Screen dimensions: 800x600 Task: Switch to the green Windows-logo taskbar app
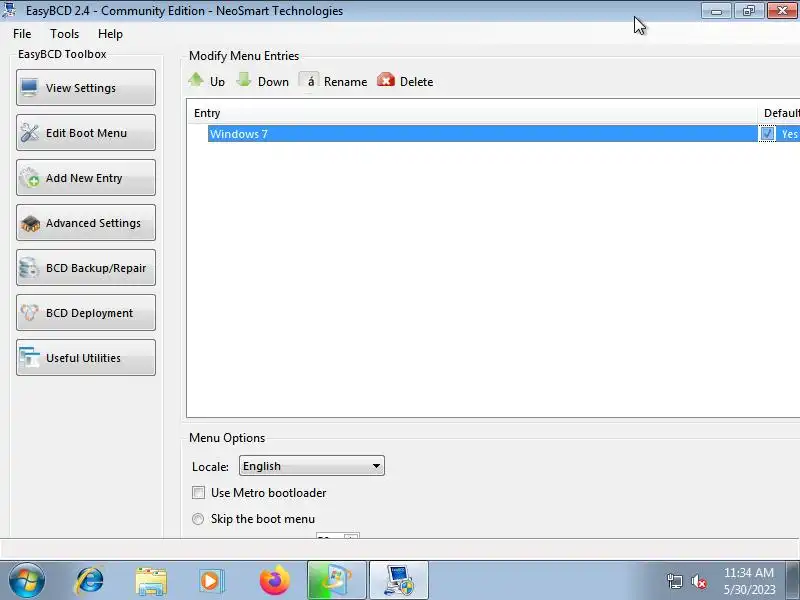[x=337, y=581]
